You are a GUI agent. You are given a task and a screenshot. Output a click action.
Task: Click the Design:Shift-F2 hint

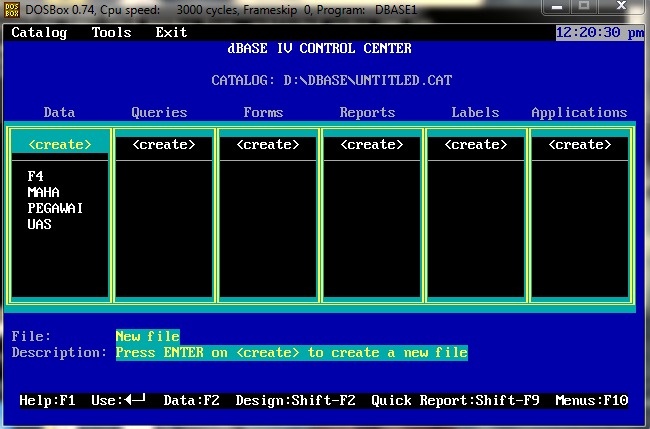pyautogui.click(x=296, y=400)
